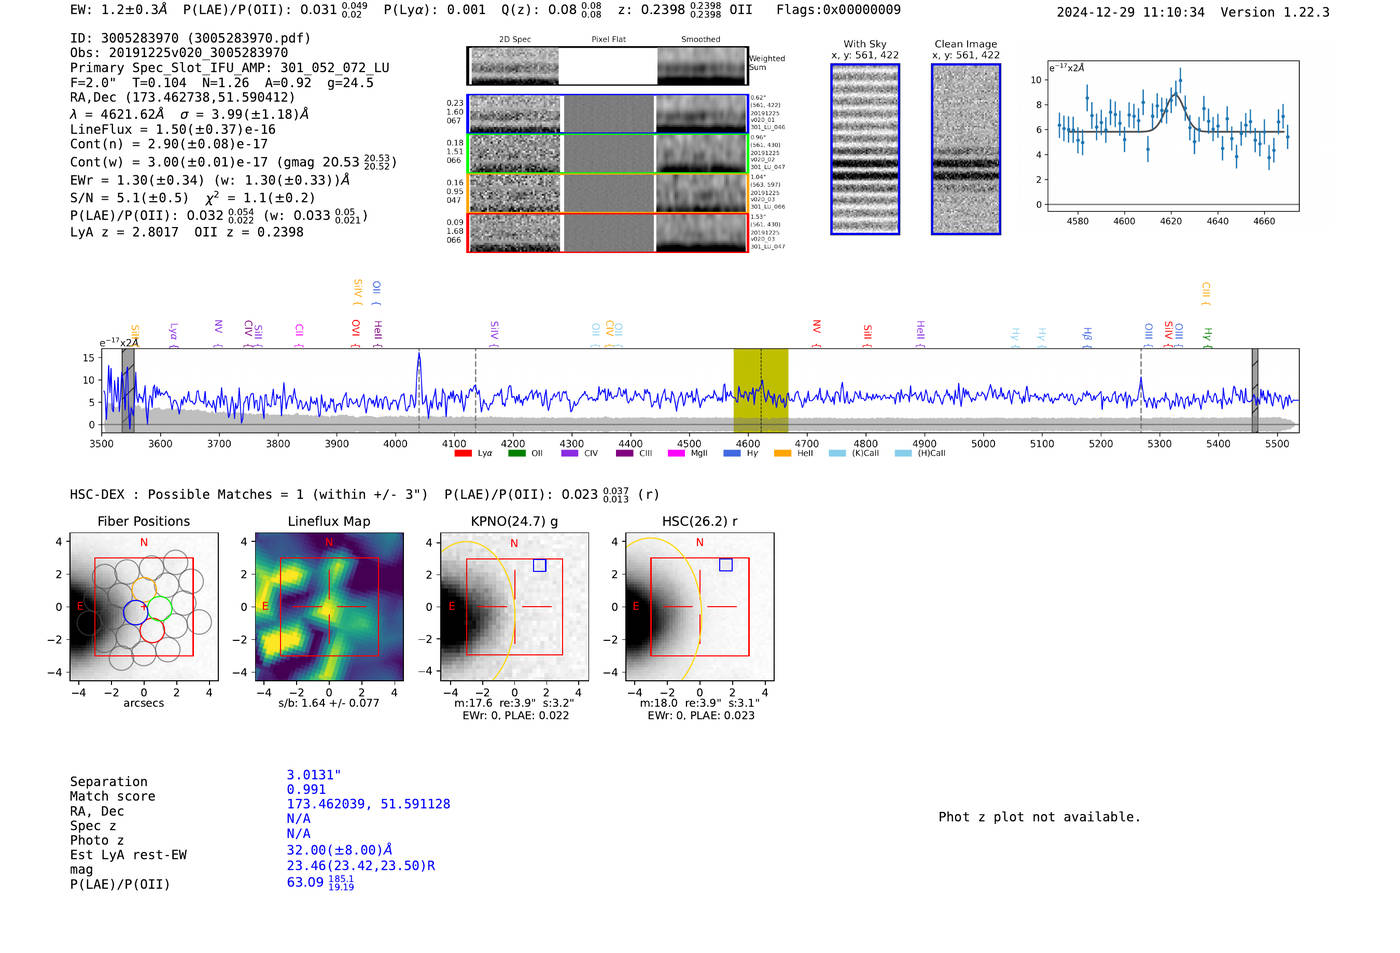Click the red OVI line label
The height and width of the screenshot is (953, 1400).
[x=355, y=333]
